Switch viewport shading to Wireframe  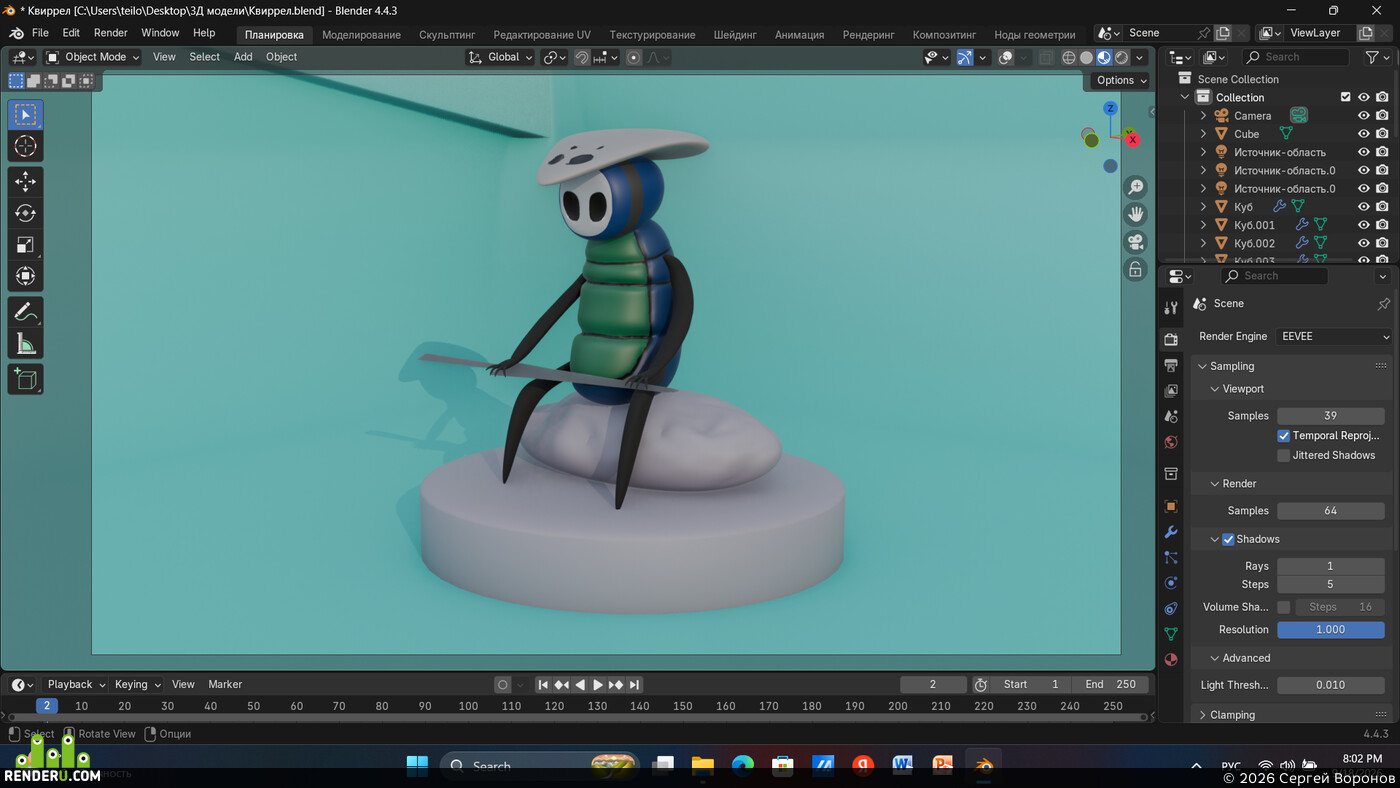tap(1069, 57)
